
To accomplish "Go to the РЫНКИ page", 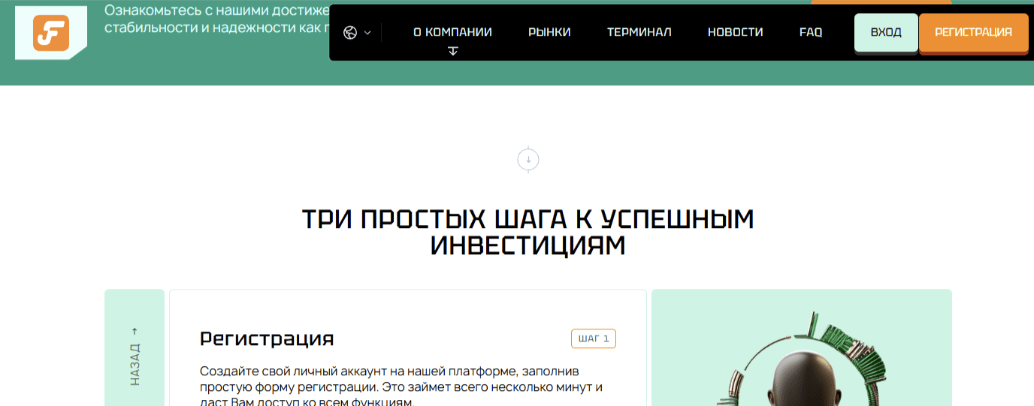I will pyautogui.click(x=549, y=32).
